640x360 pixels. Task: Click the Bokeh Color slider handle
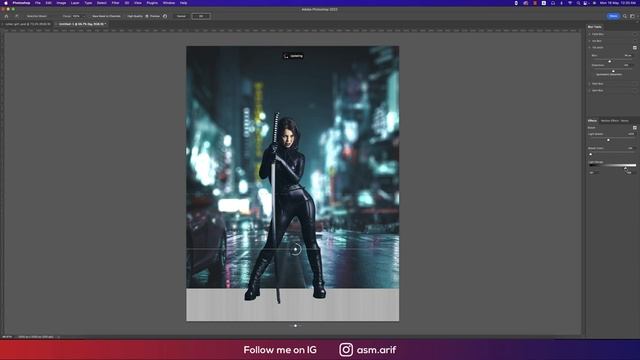pyautogui.click(x=591, y=154)
